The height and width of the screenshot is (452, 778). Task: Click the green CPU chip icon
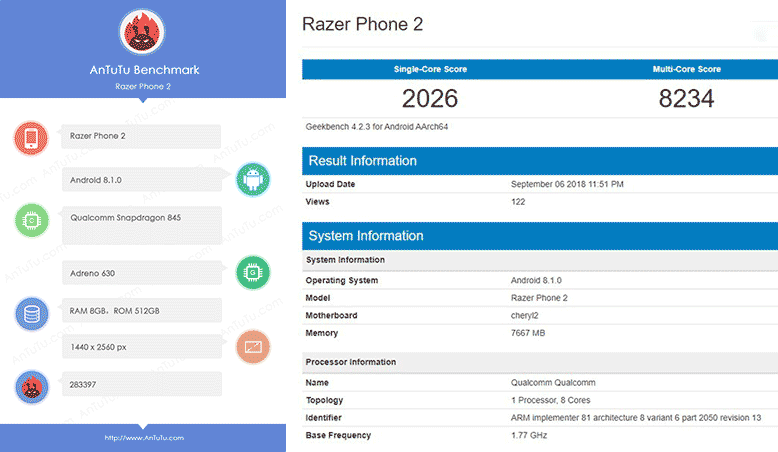click(32, 220)
